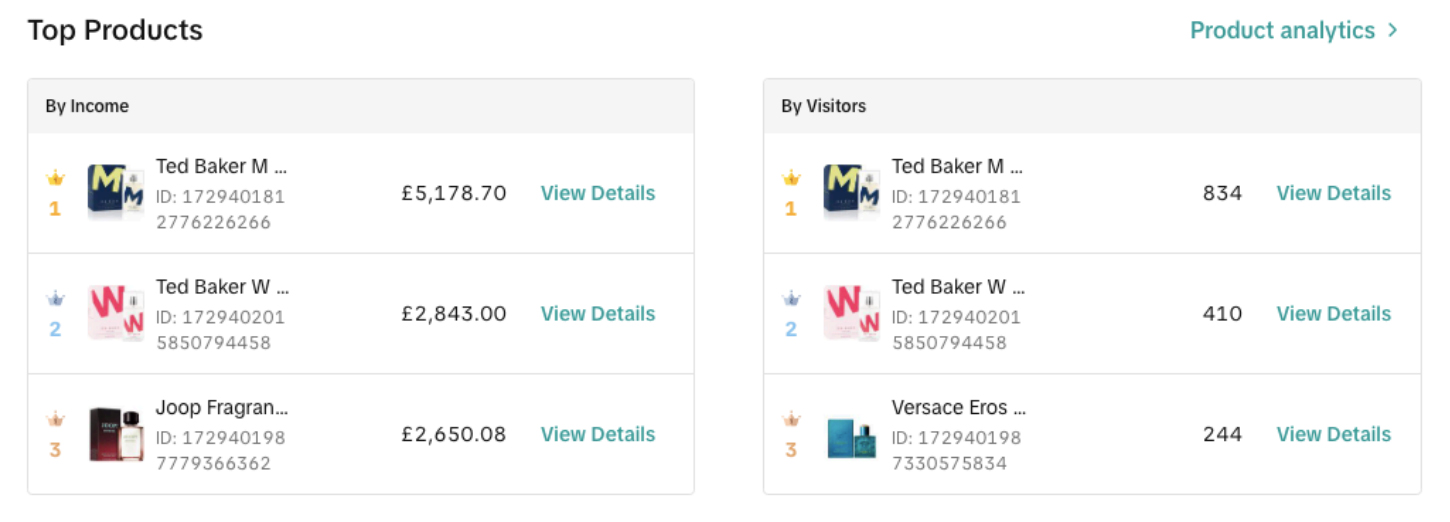
Task: Click the Ted Baker M thumbnail in By Visitors
Action: click(852, 193)
